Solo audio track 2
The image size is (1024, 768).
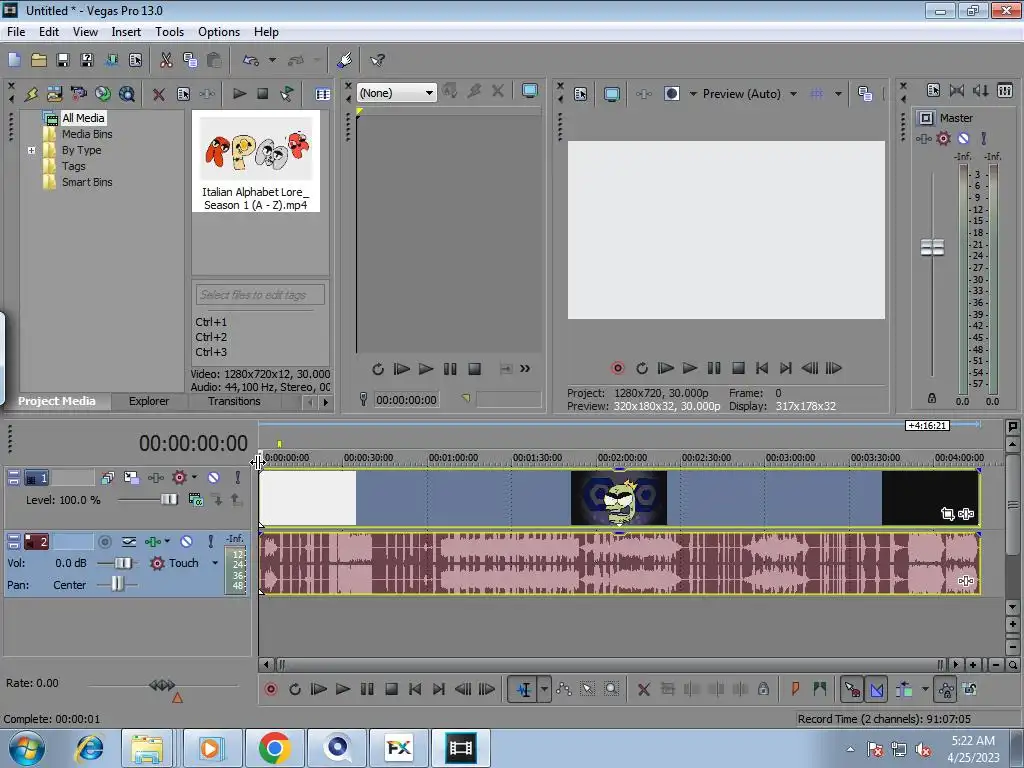(210, 541)
